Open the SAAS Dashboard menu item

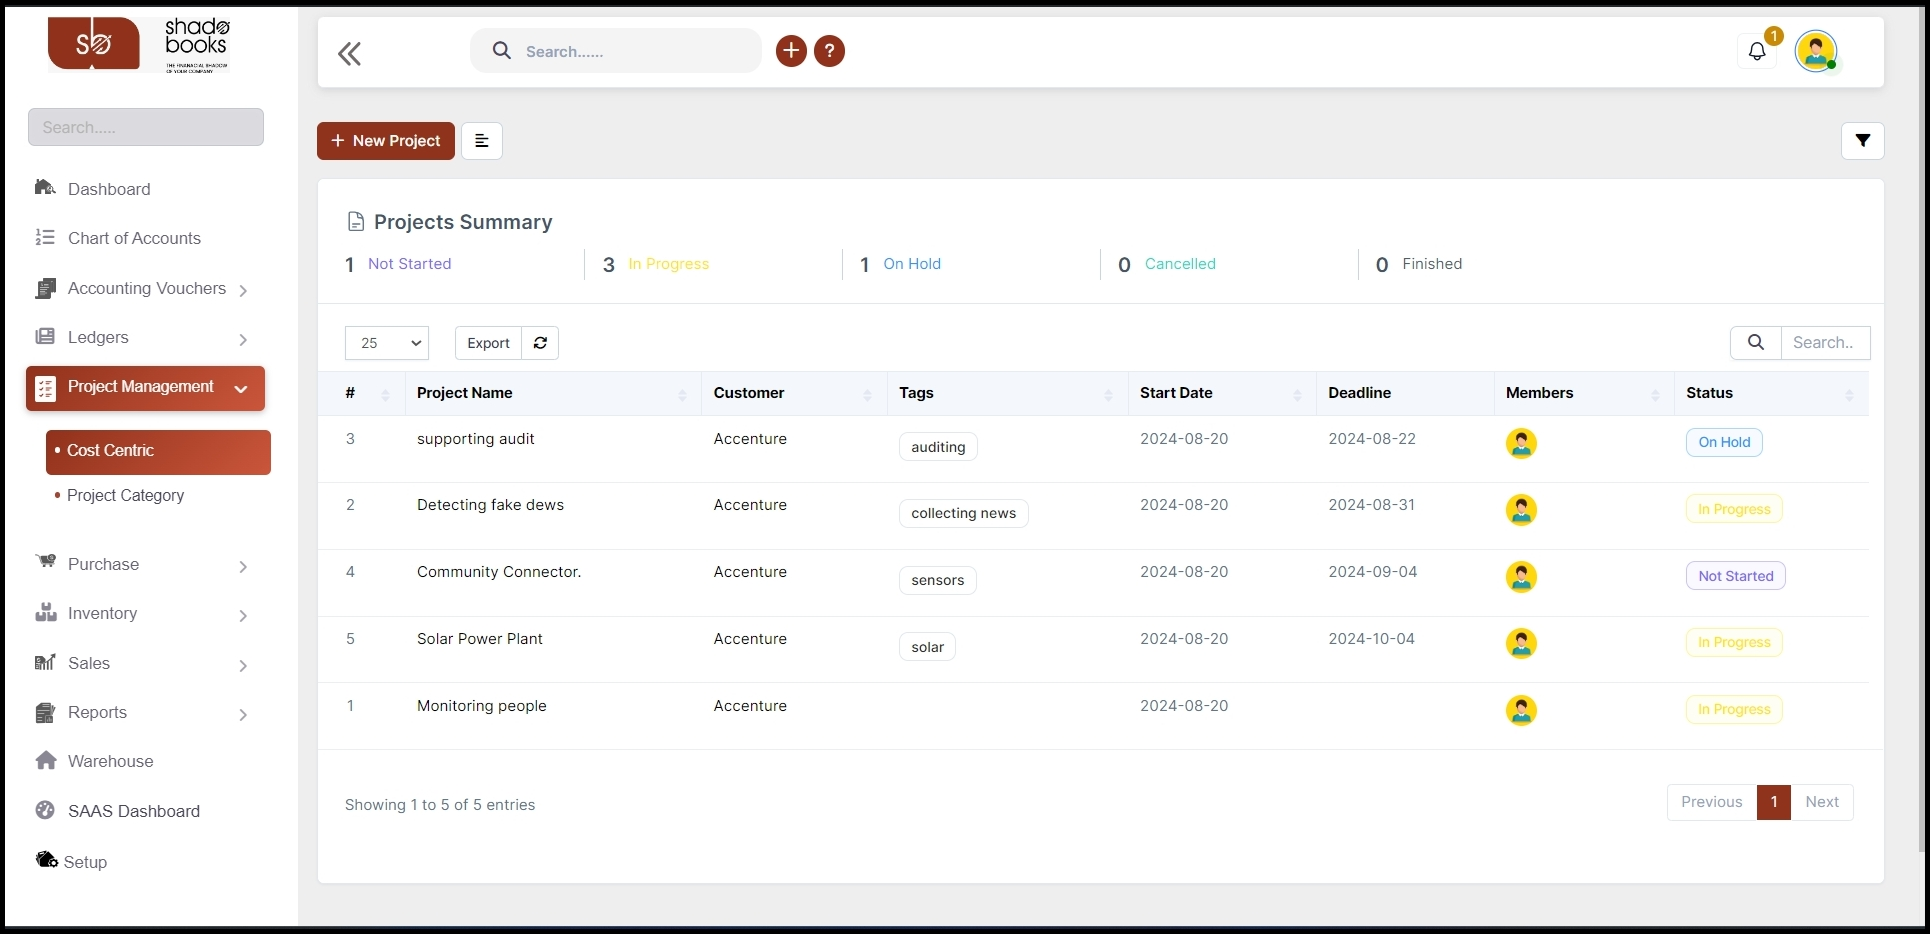pyautogui.click(x=133, y=811)
